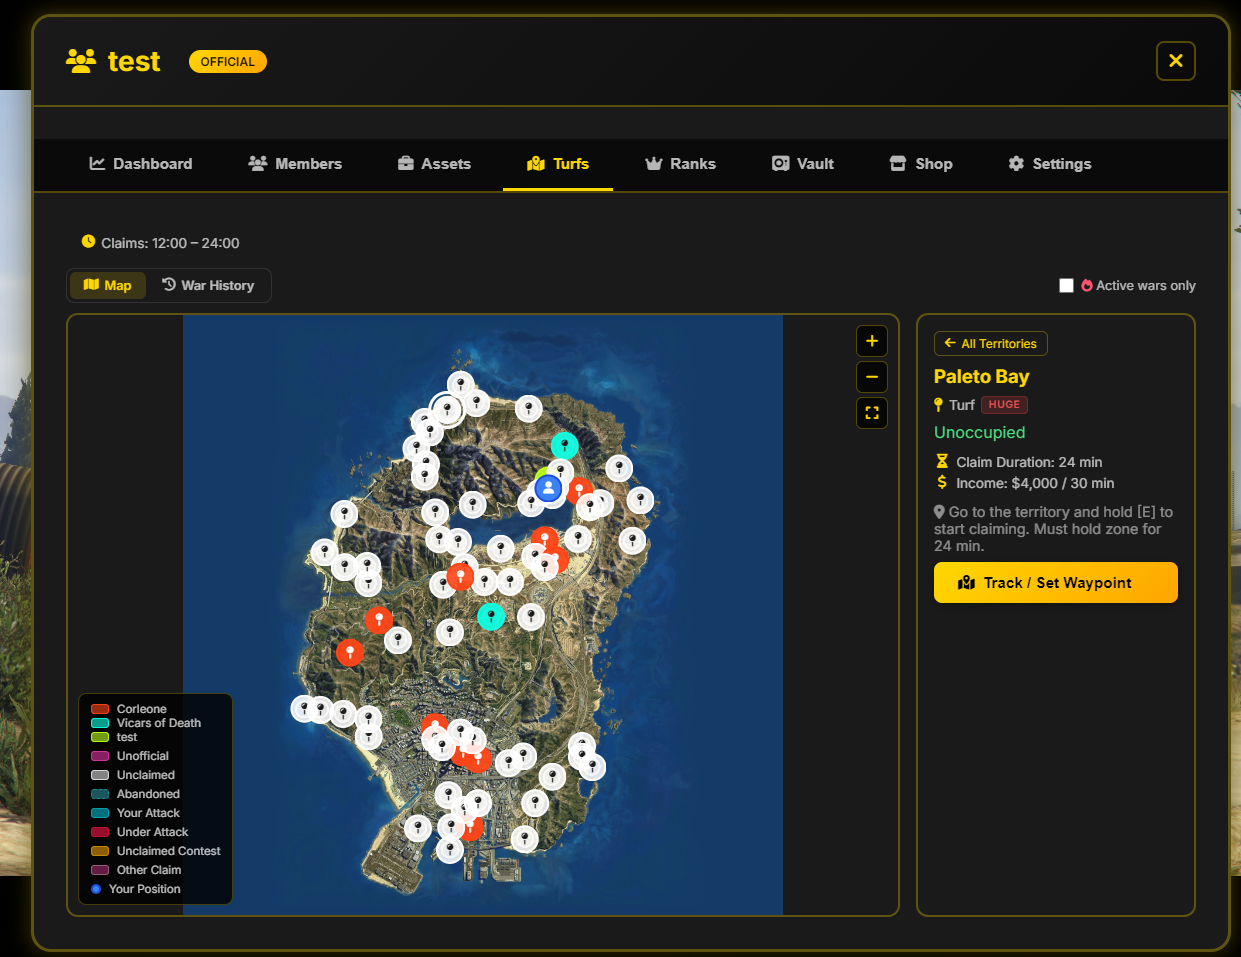Zoom out the map with minus button

(872, 377)
